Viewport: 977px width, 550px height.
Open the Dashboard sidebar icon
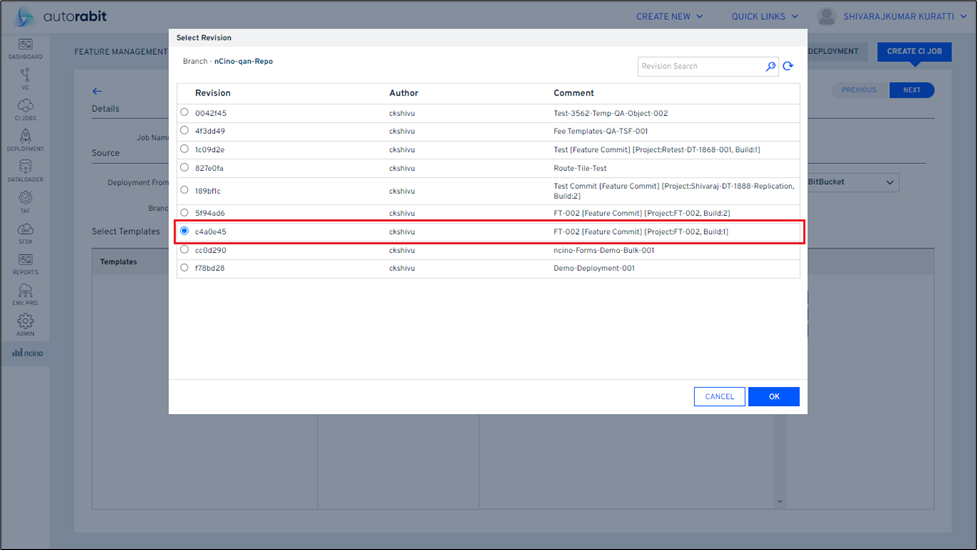pos(25,47)
